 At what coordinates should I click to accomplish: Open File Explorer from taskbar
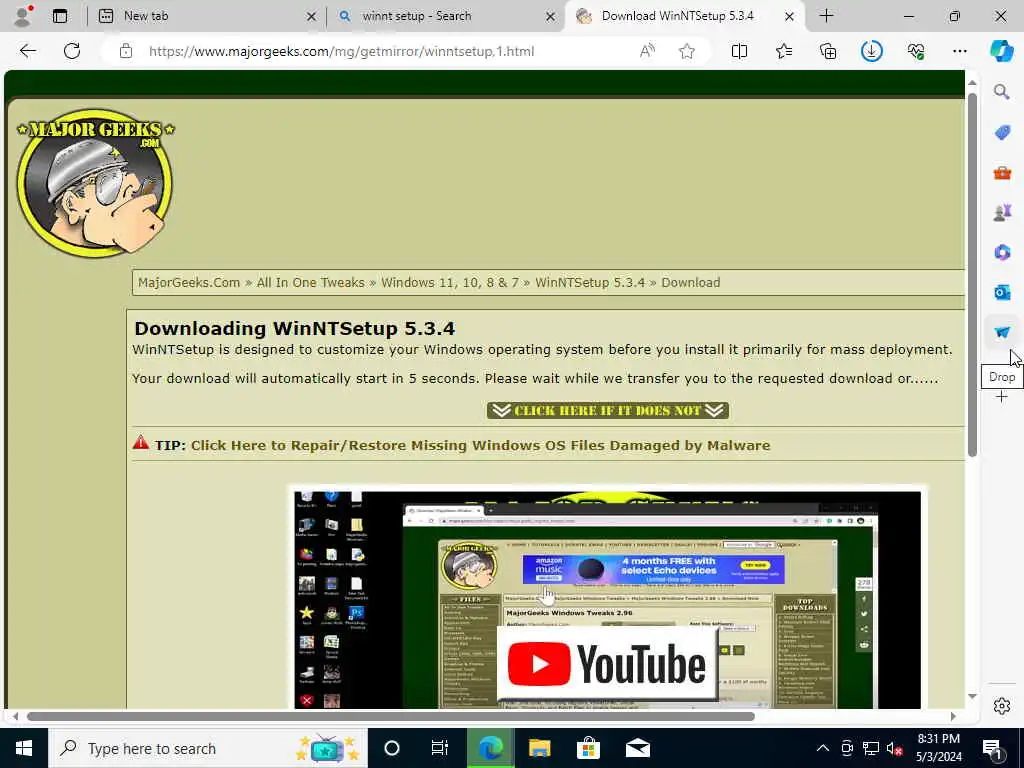click(x=539, y=748)
